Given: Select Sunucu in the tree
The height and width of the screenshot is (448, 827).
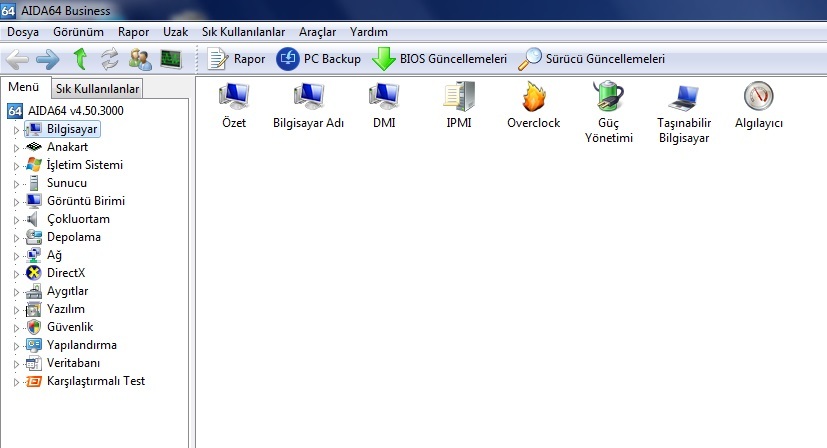Looking at the screenshot, I should [x=56, y=183].
